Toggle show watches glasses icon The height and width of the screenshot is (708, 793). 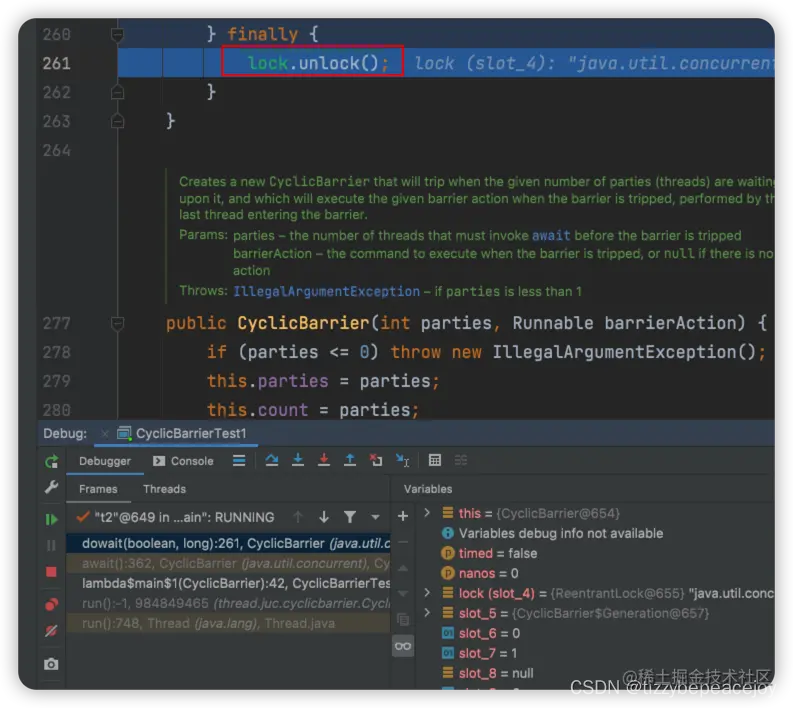coord(403,646)
